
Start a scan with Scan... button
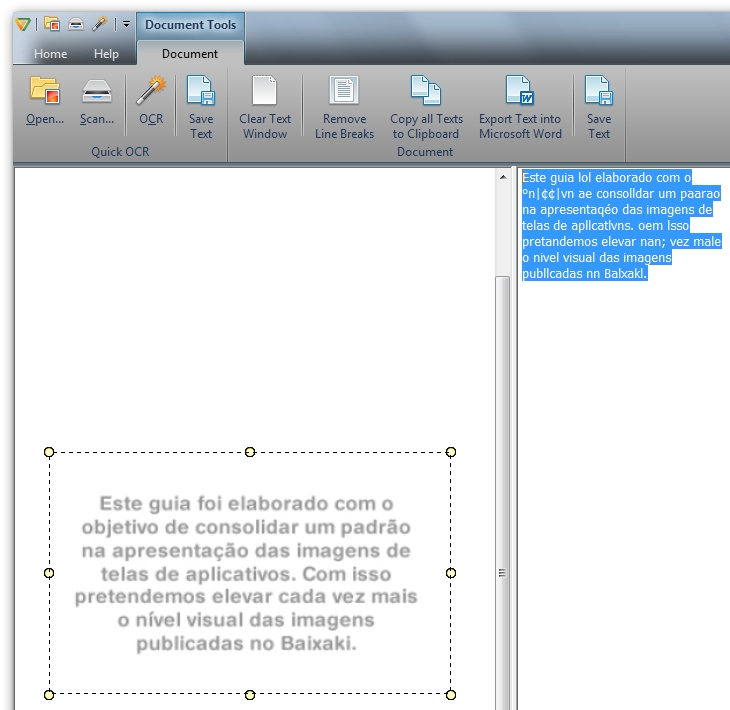[x=96, y=101]
